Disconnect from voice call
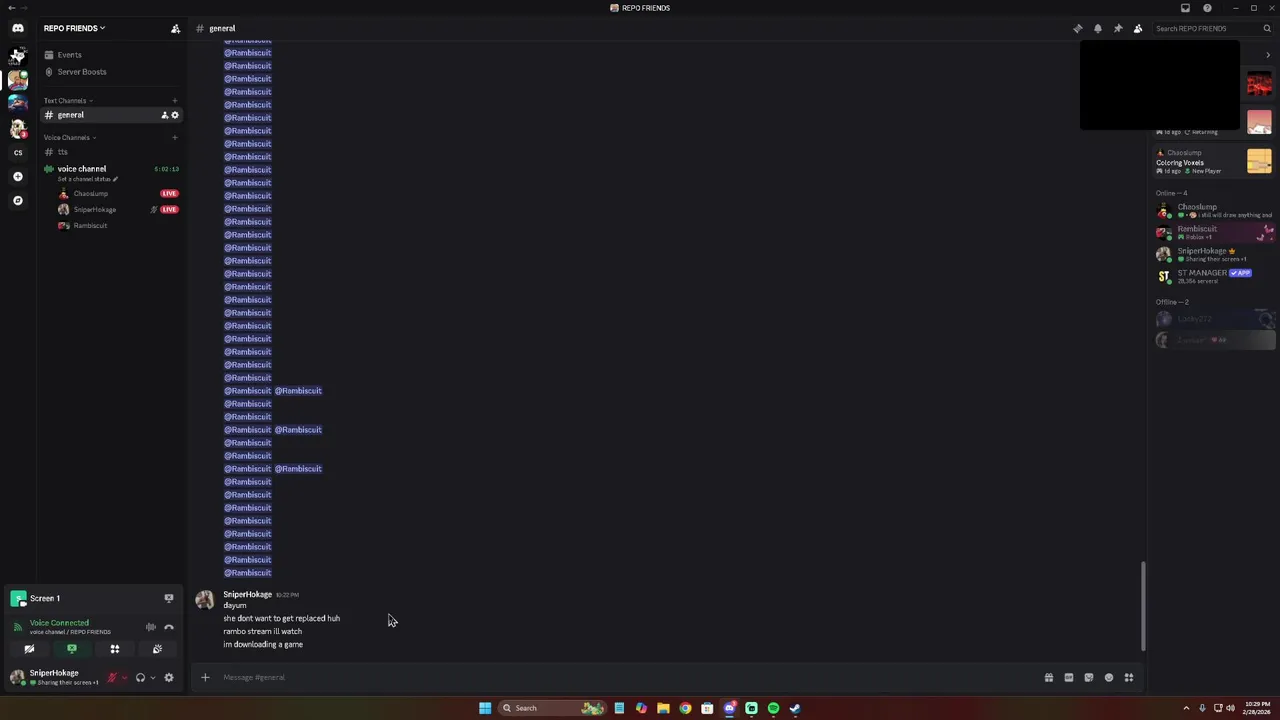 [x=169, y=627]
